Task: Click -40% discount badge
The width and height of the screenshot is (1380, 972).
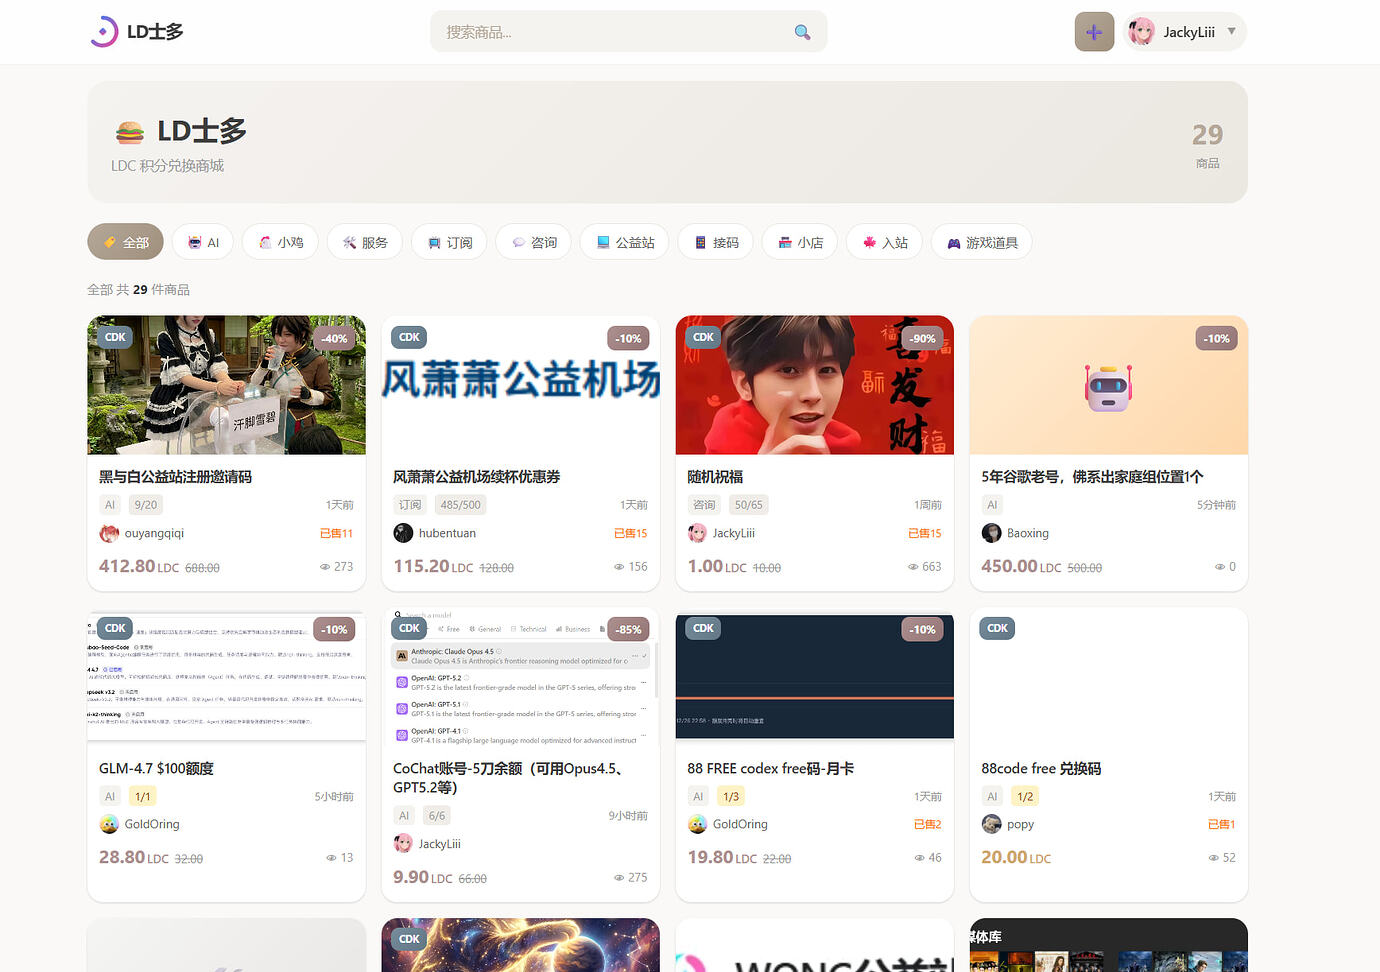Action: pyautogui.click(x=334, y=338)
